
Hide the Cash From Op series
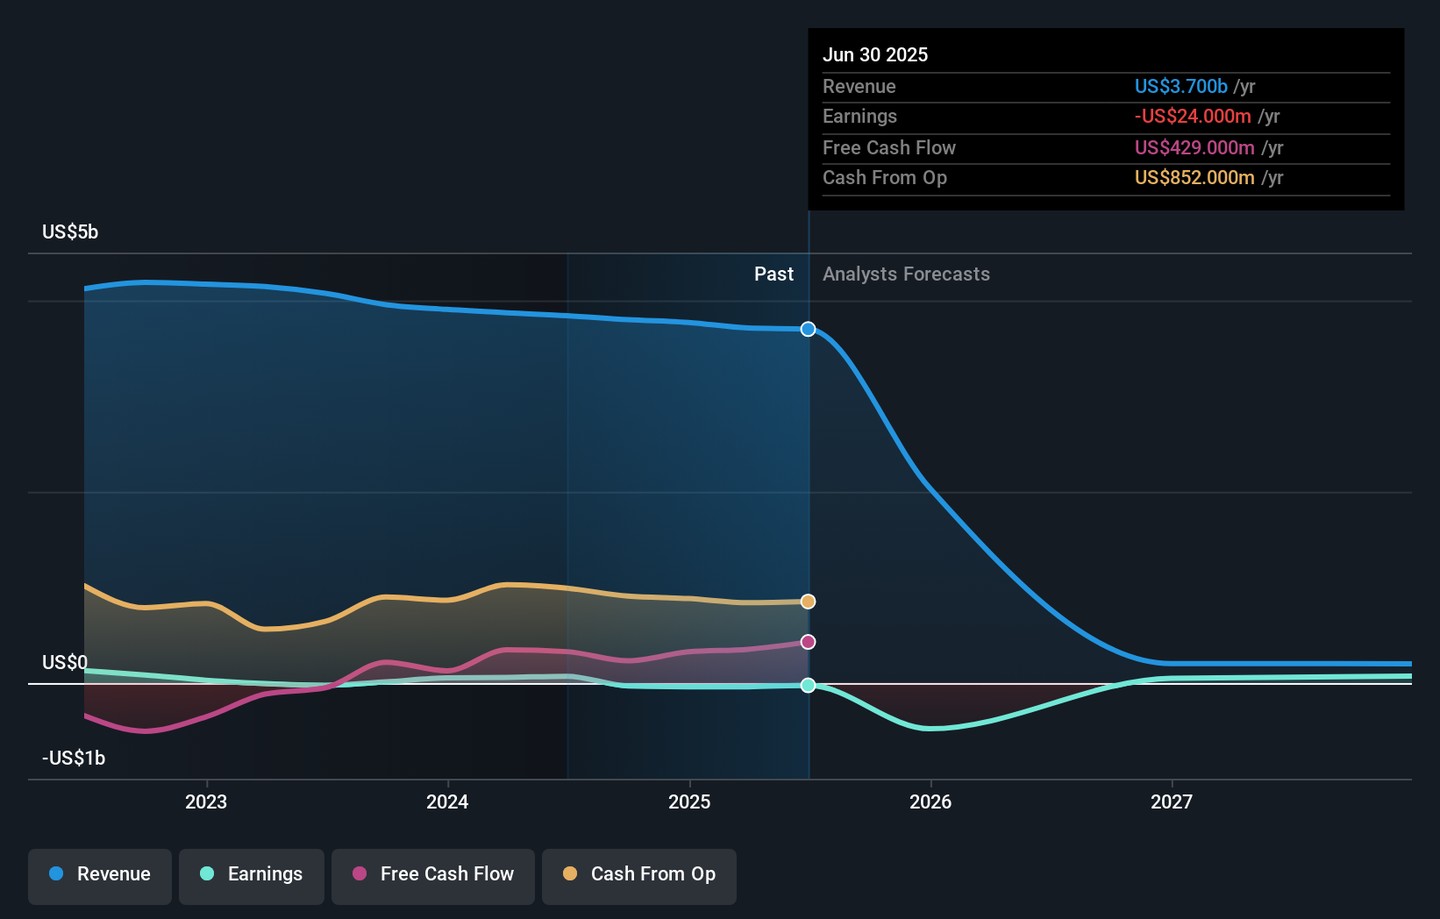click(x=639, y=874)
